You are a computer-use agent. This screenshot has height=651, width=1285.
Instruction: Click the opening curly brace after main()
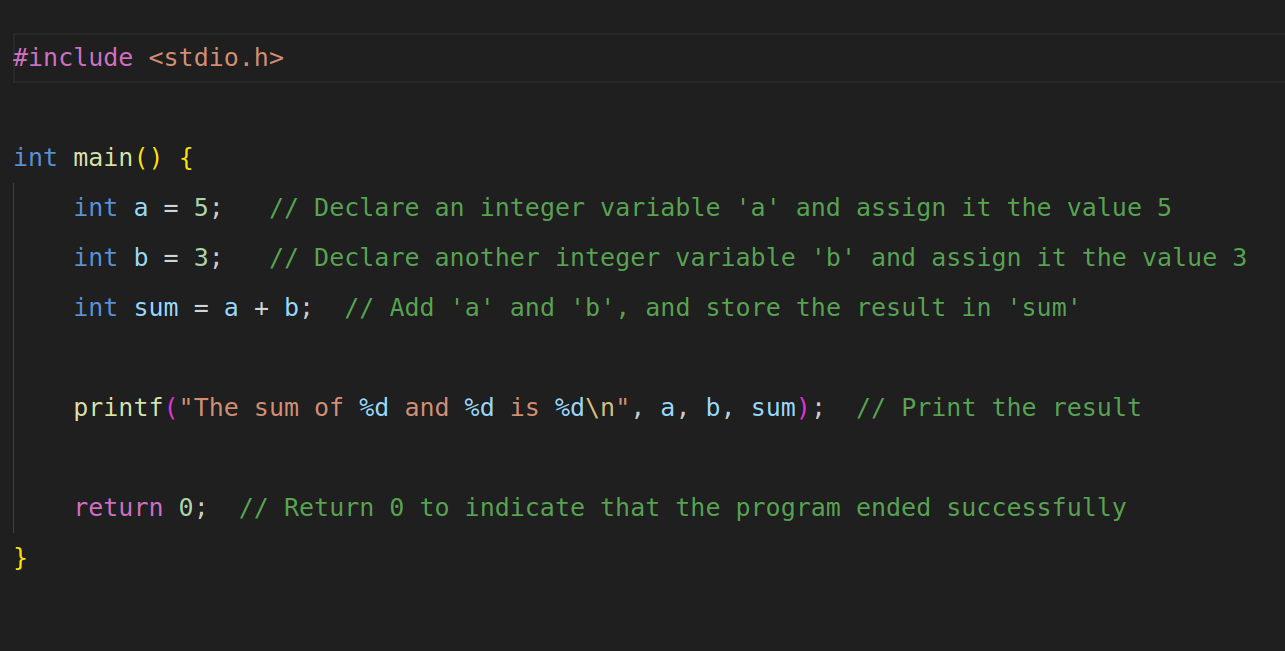188,157
